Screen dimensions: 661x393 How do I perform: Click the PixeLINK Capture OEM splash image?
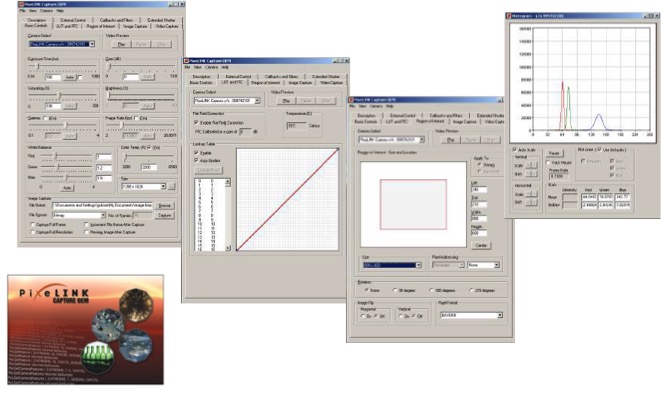click(86, 330)
